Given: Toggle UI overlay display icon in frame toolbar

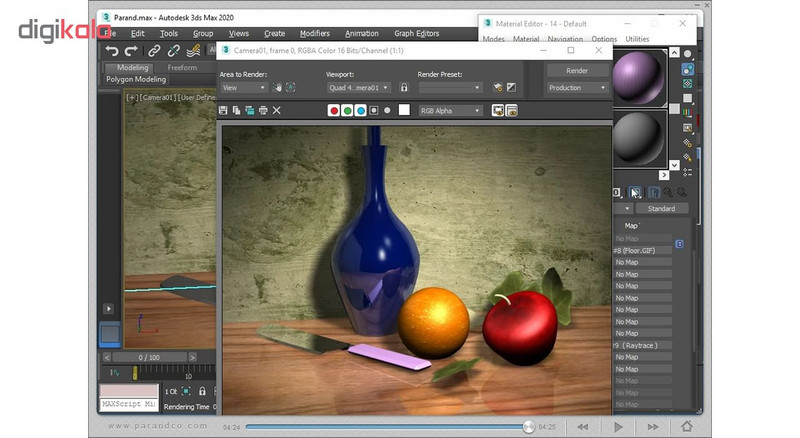Looking at the screenshot, I should tap(497, 110).
